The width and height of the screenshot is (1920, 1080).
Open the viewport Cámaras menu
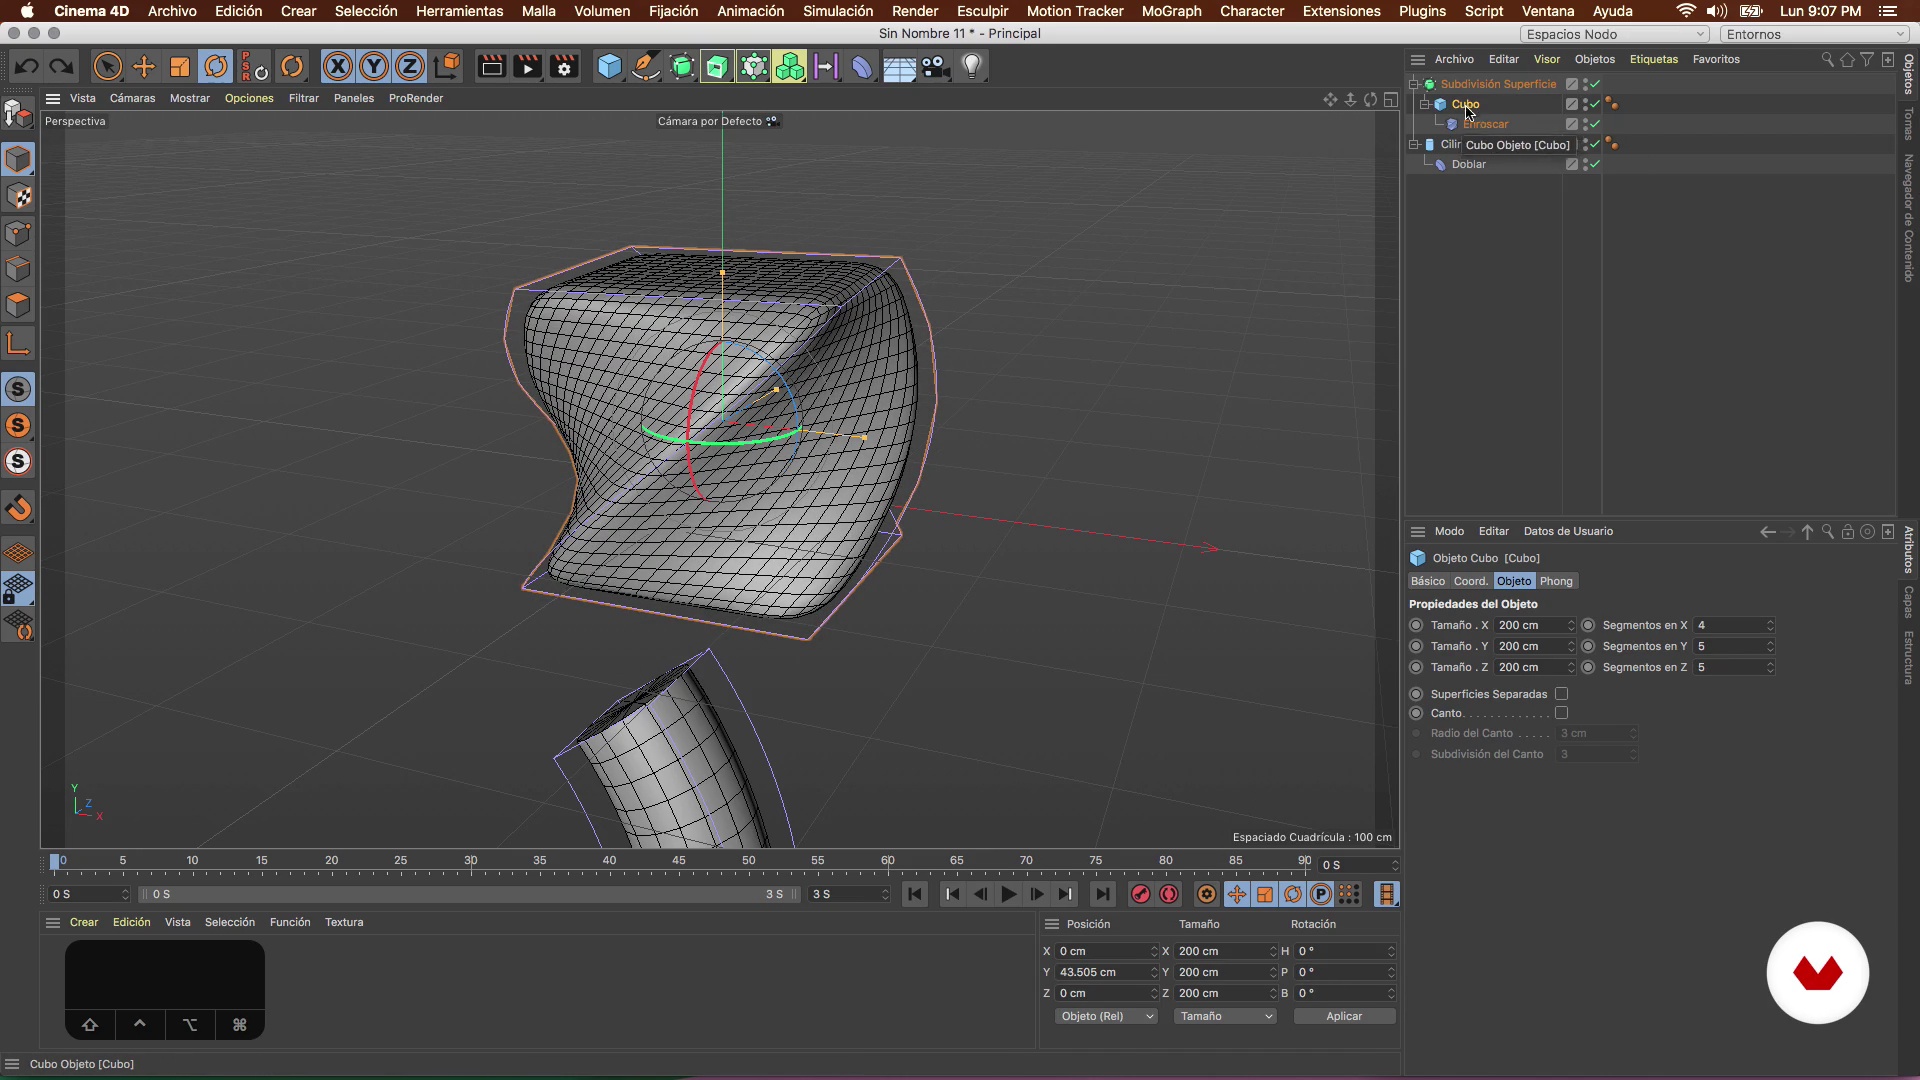(132, 98)
